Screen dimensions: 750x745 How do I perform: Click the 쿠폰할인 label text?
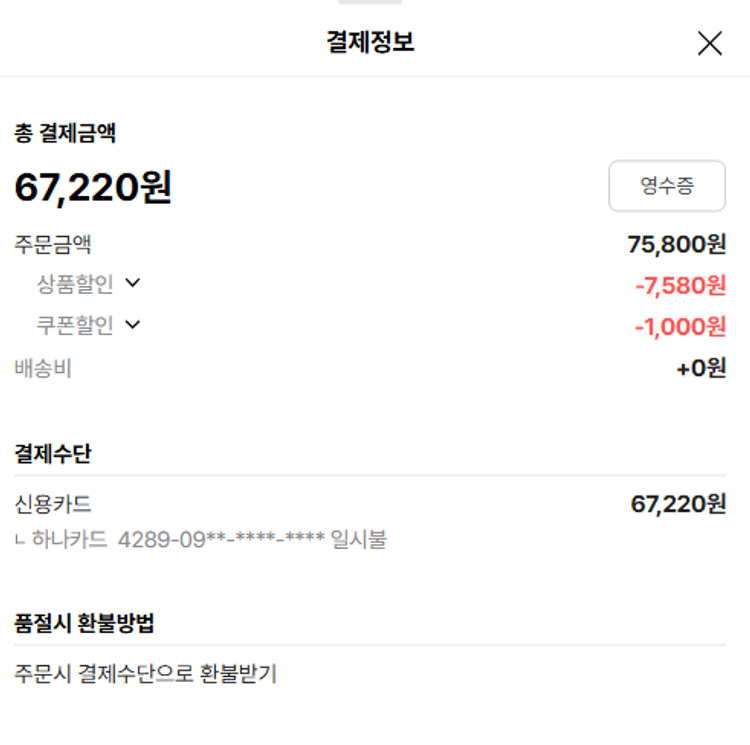[75, 325]
